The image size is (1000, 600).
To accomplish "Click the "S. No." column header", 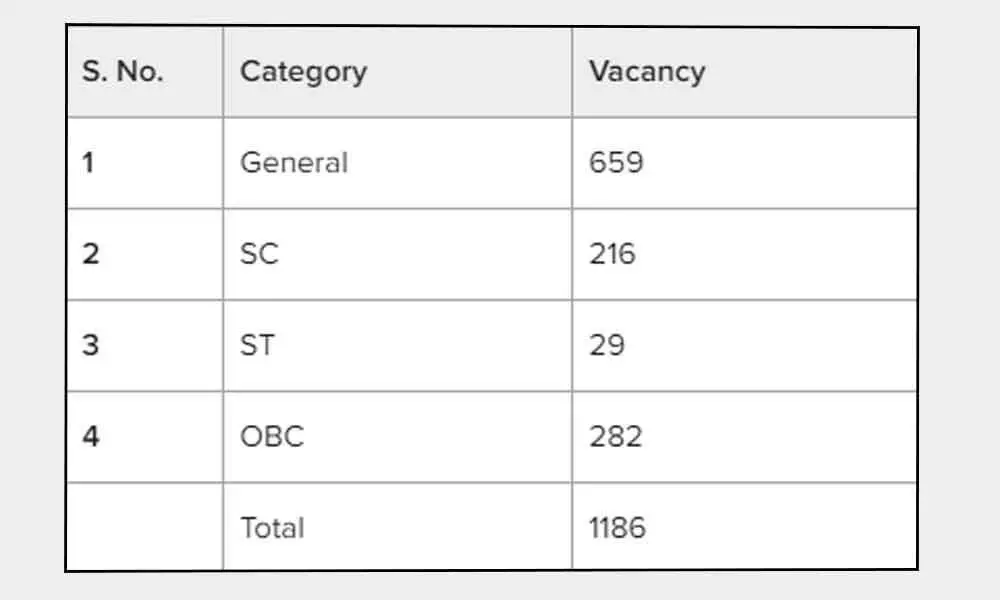I will coord(123,72).
